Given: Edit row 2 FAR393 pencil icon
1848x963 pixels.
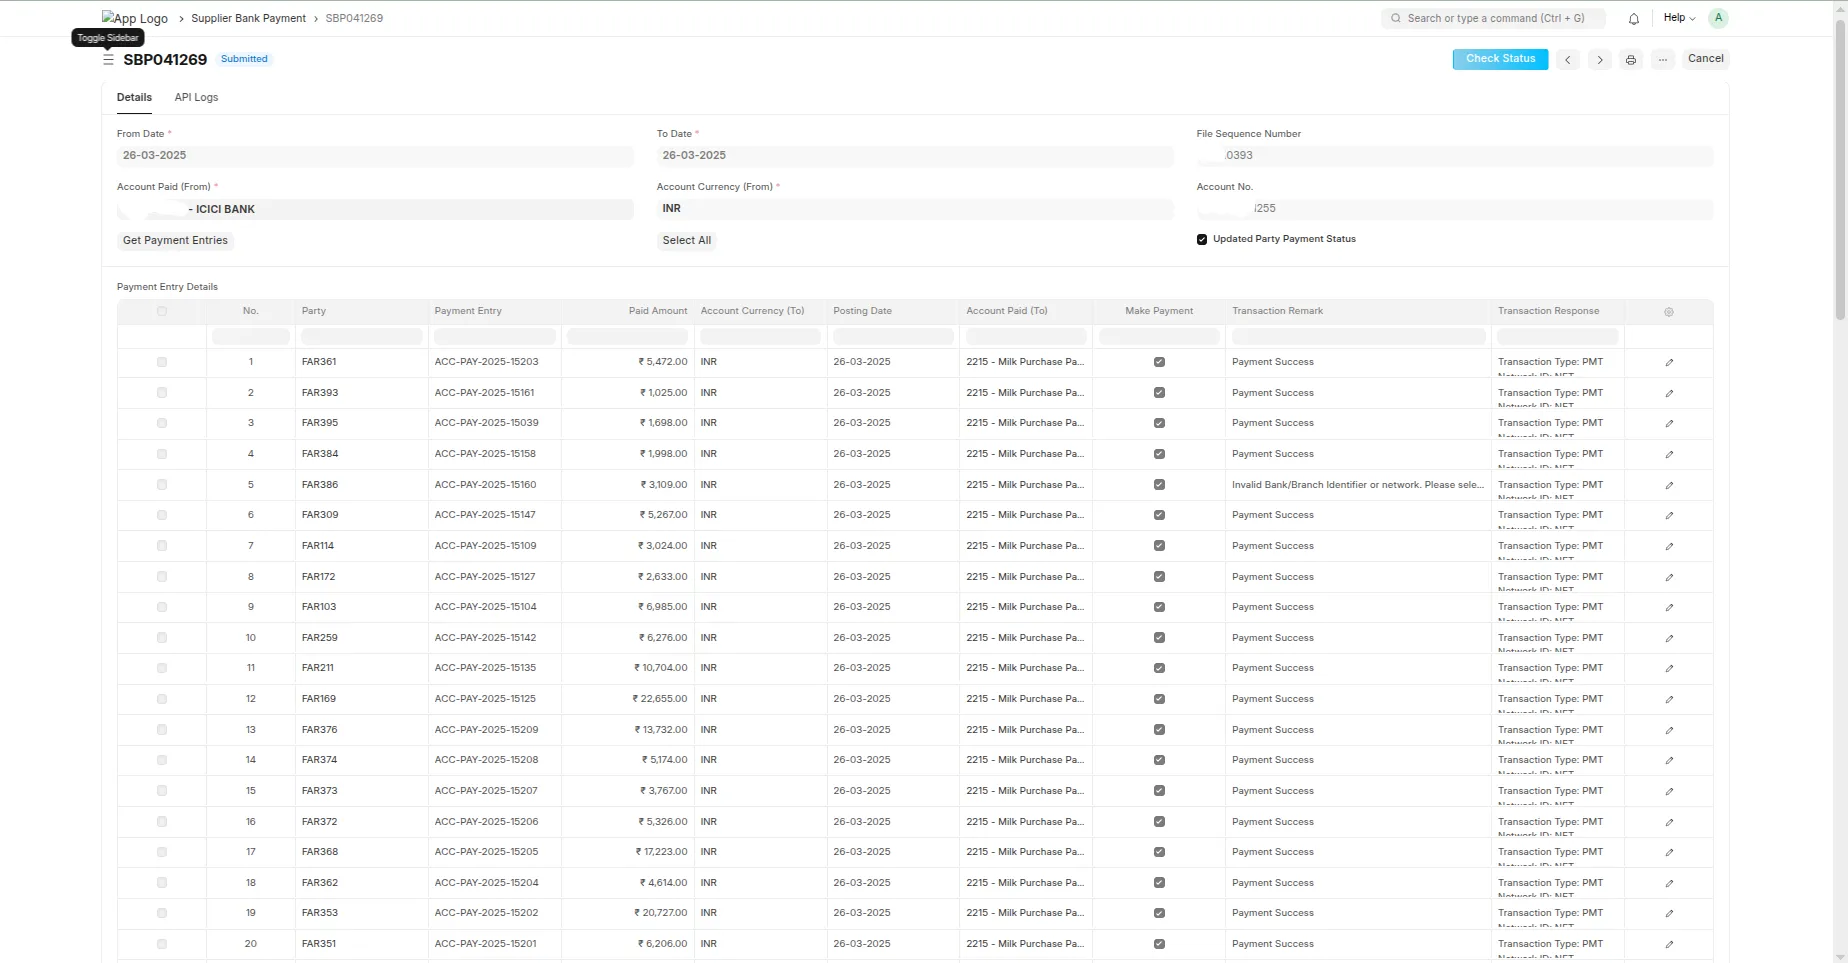Looking at the screenshot, I should tap(1669, 393).
